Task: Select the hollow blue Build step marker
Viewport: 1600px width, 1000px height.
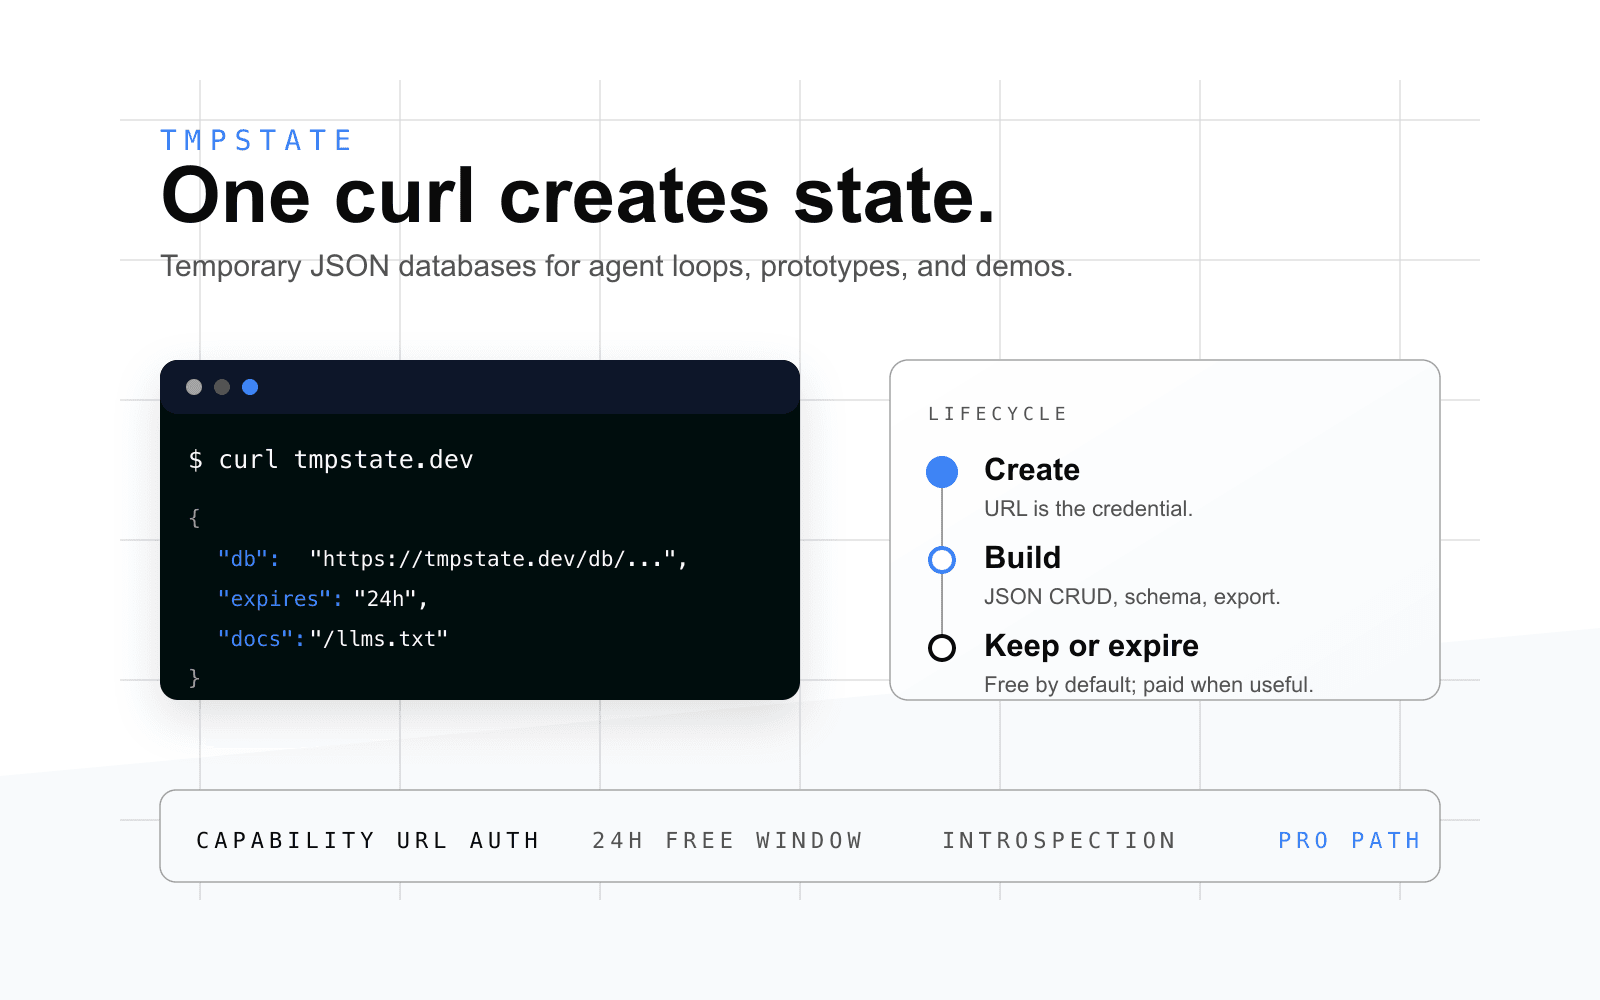Action: (942, 560)
